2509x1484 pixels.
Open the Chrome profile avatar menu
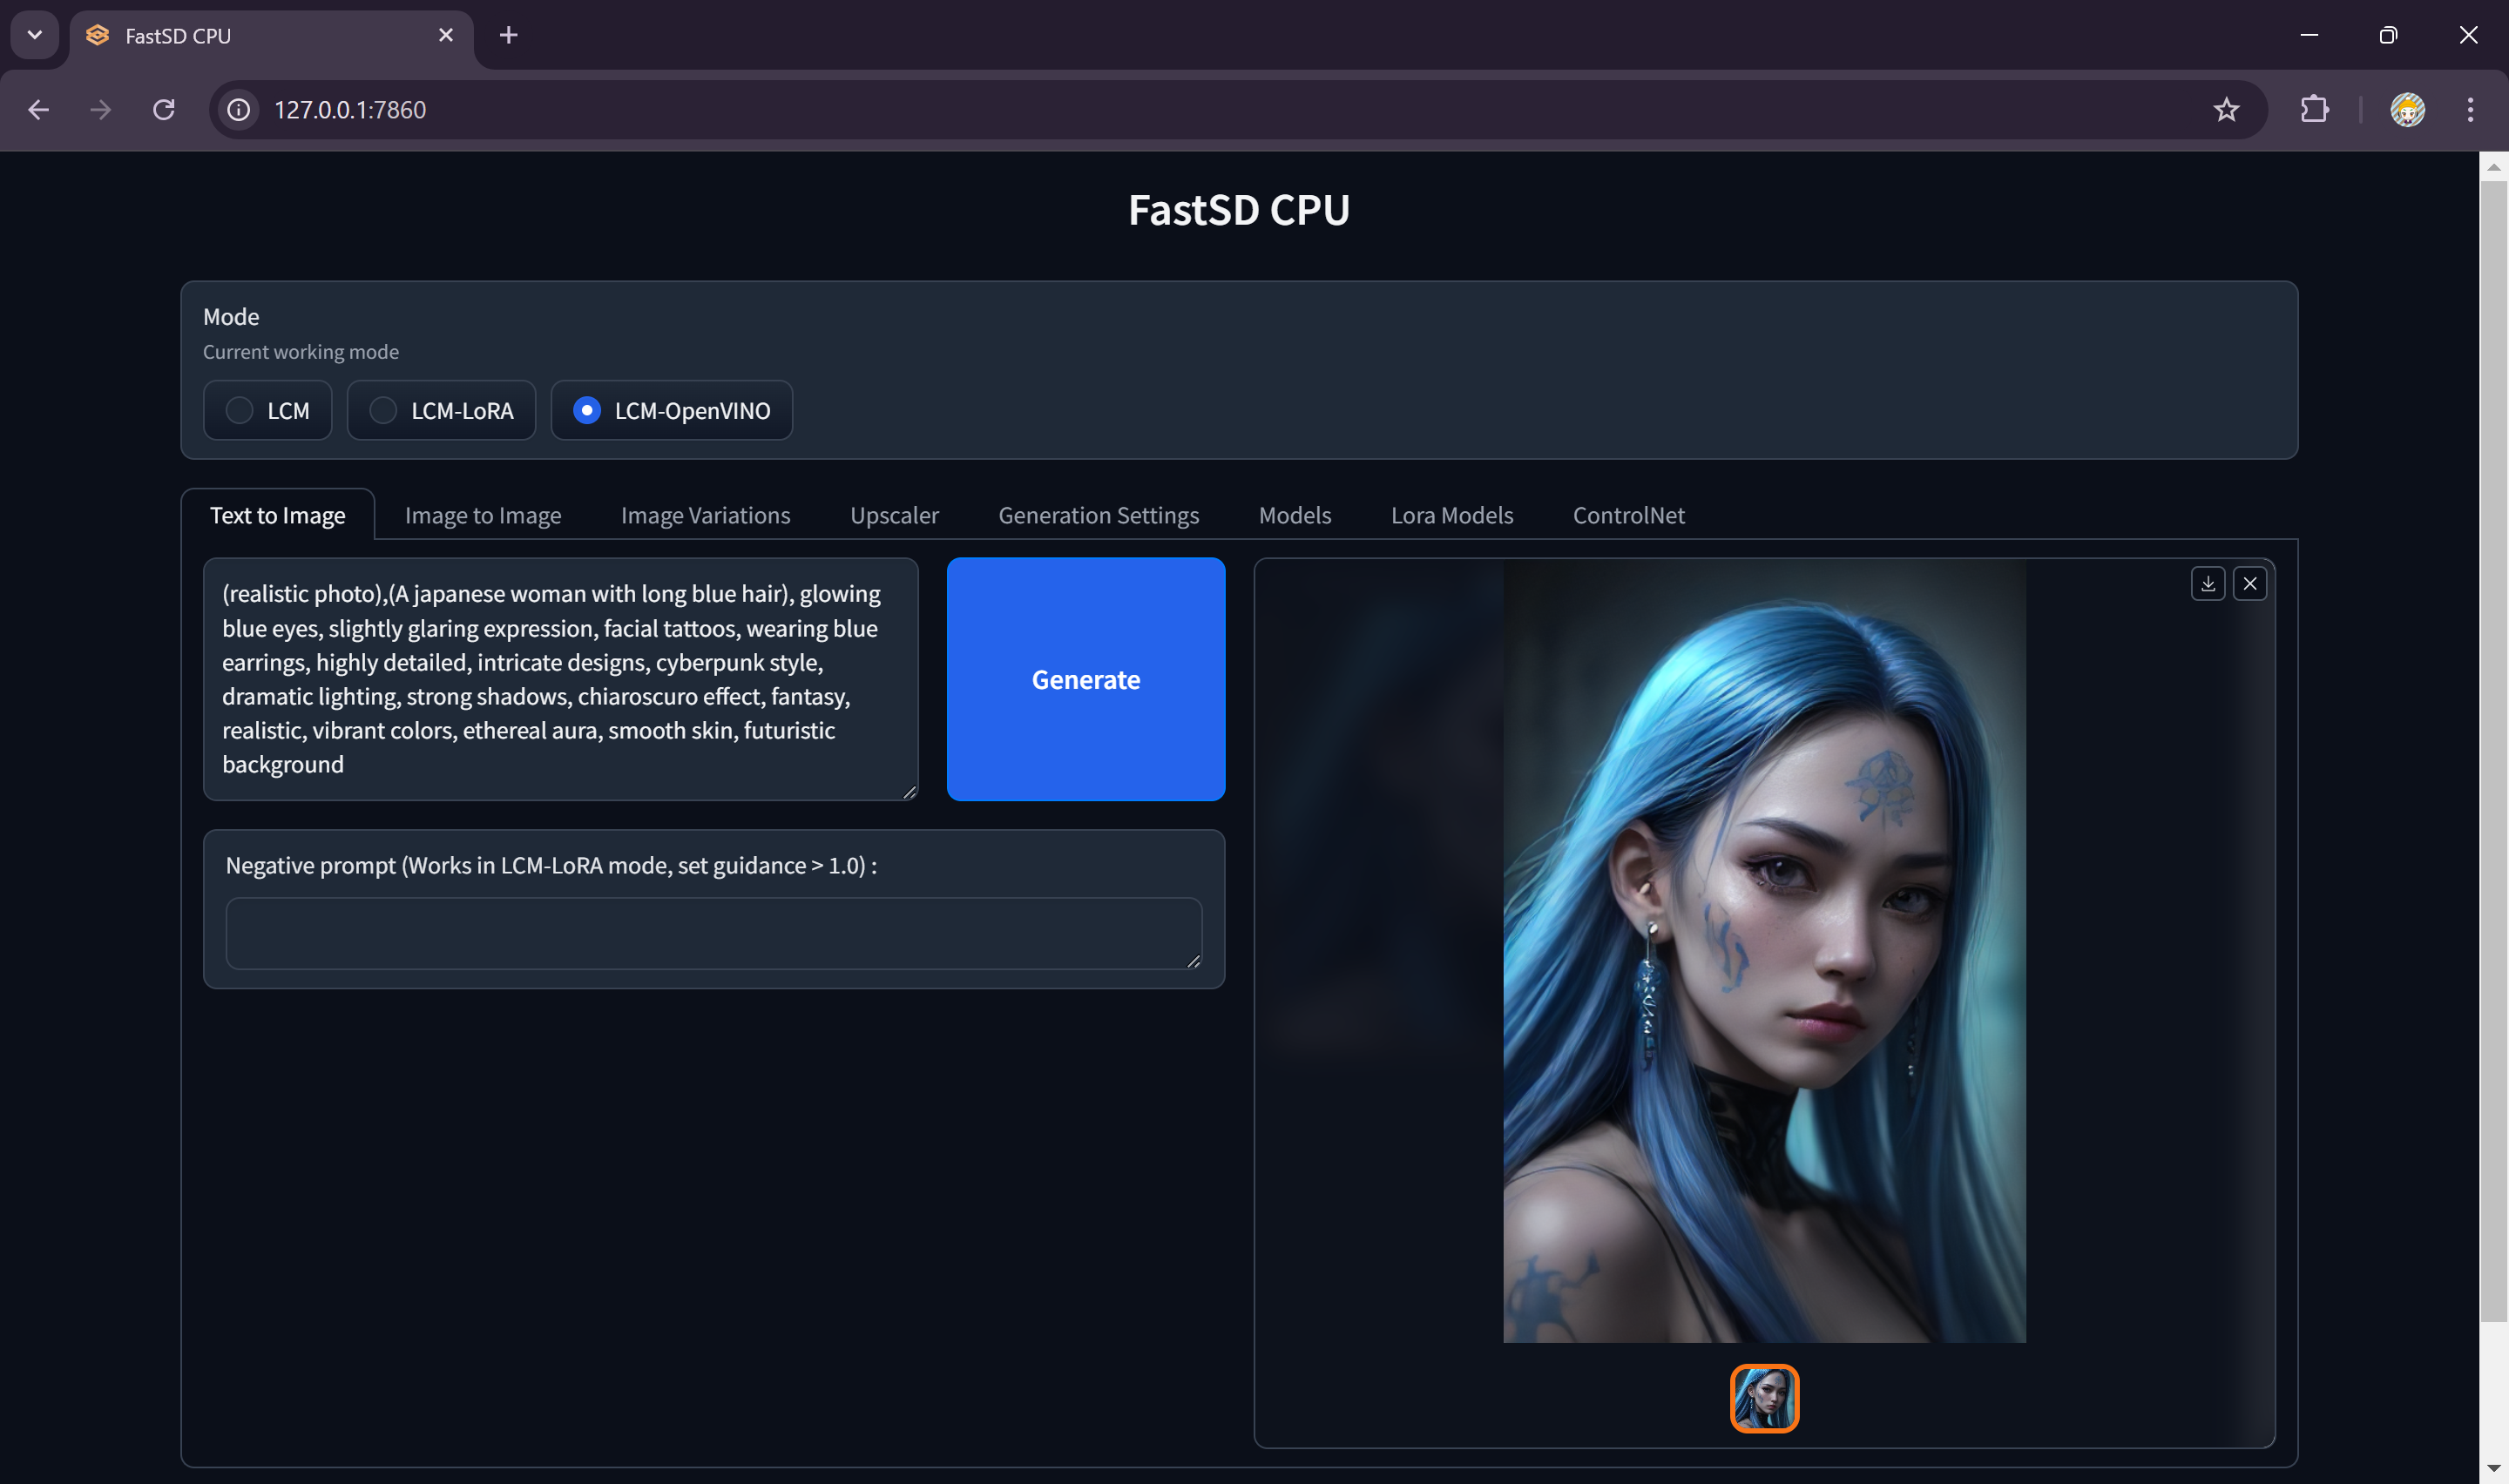pyautogui.click(x=2408, y=110)
